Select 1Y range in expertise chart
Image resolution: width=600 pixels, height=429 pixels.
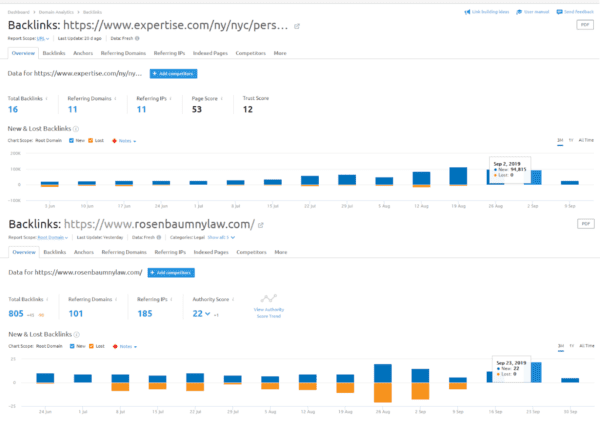click(571, 140)
